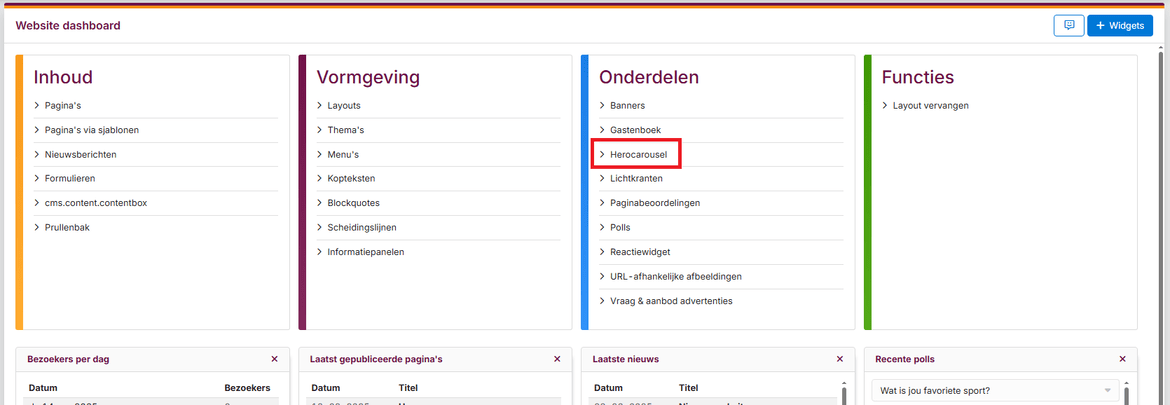This screenshot has width=1170, height=405.
Task: Select Gastenboek in Onderdelen
Action: tap(636, 130)
